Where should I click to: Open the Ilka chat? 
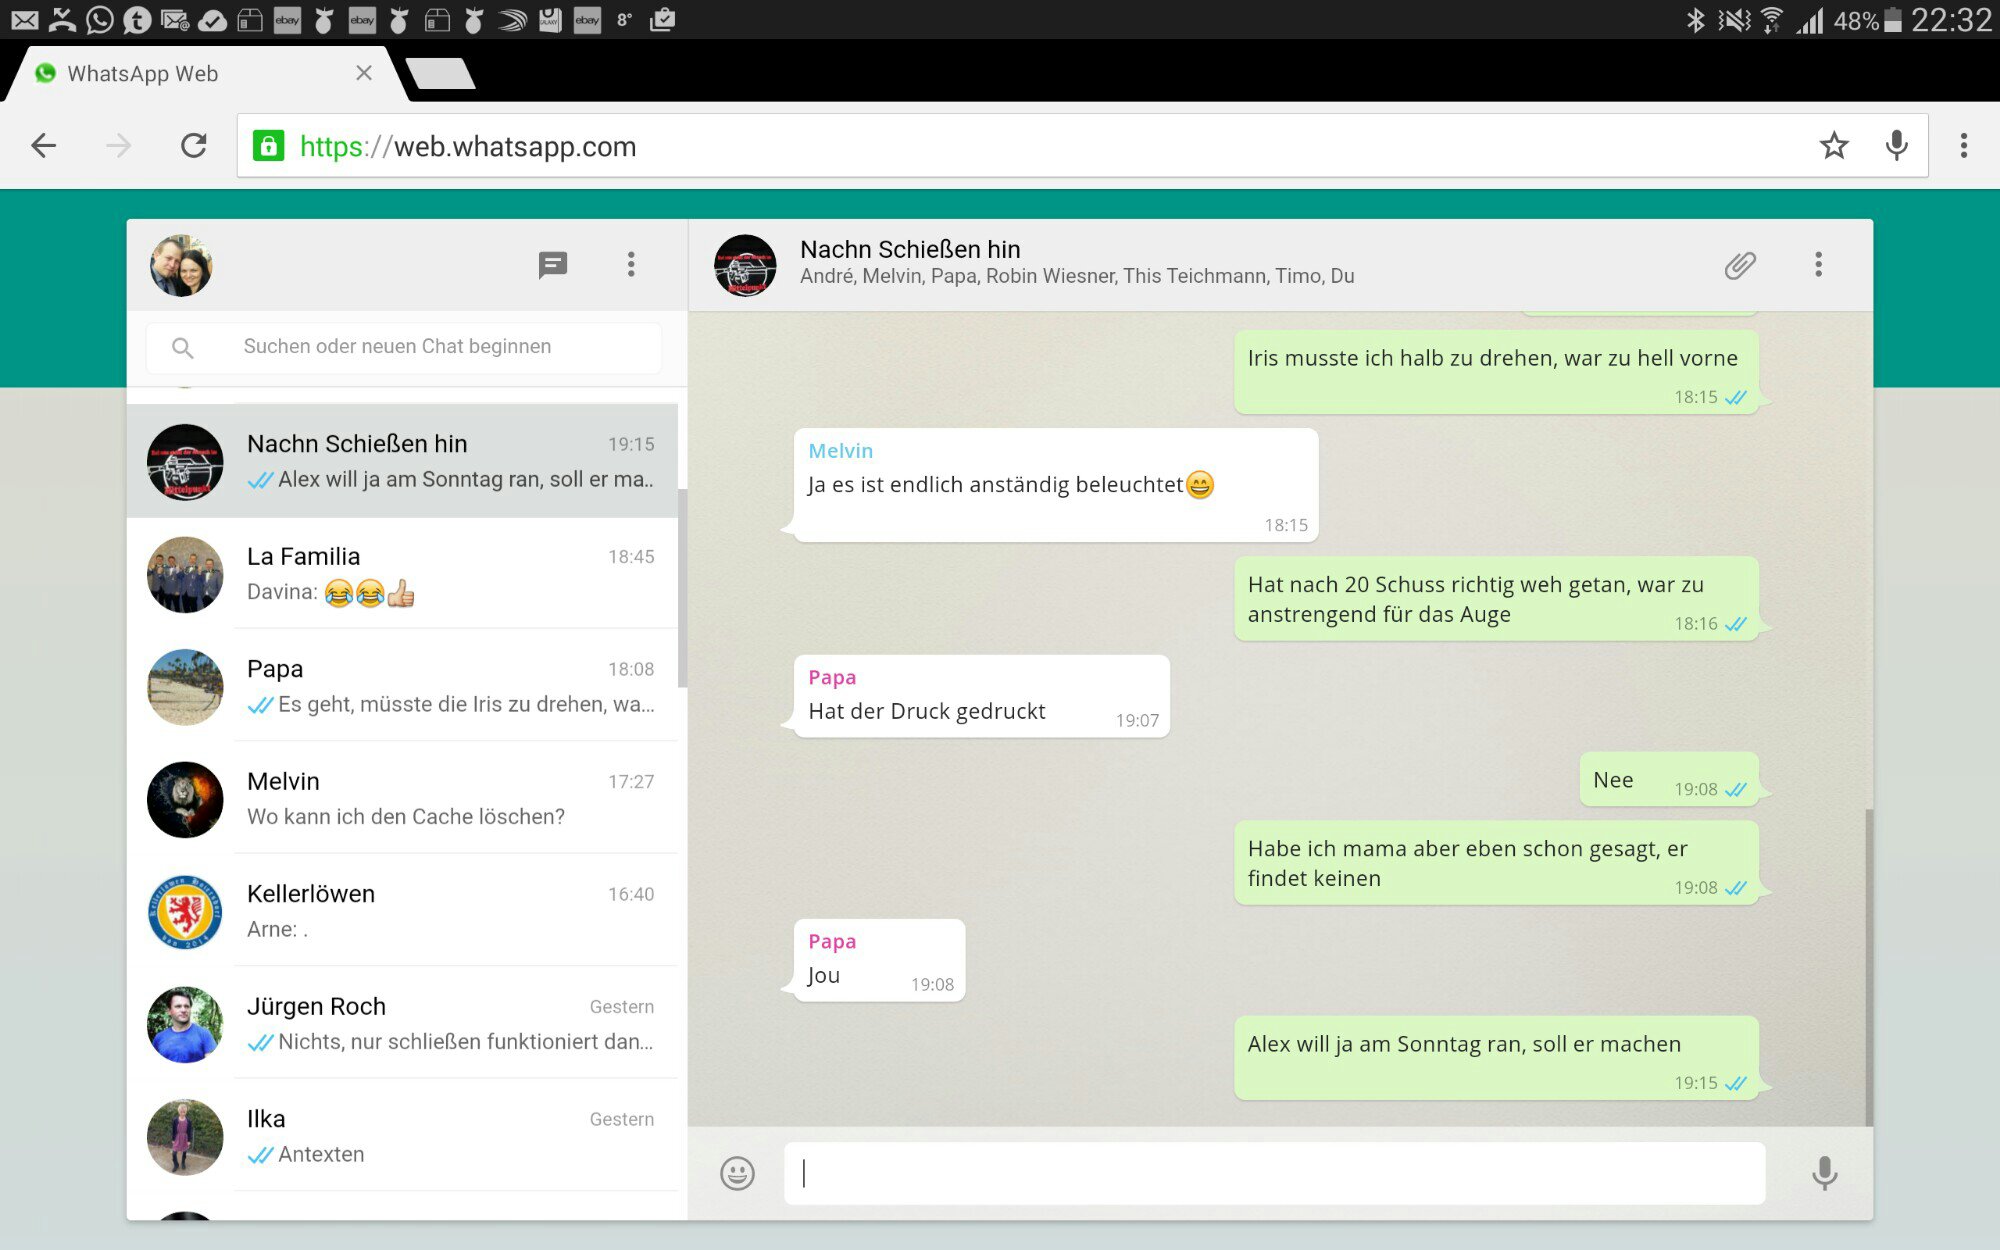[x=403, y=1136]
